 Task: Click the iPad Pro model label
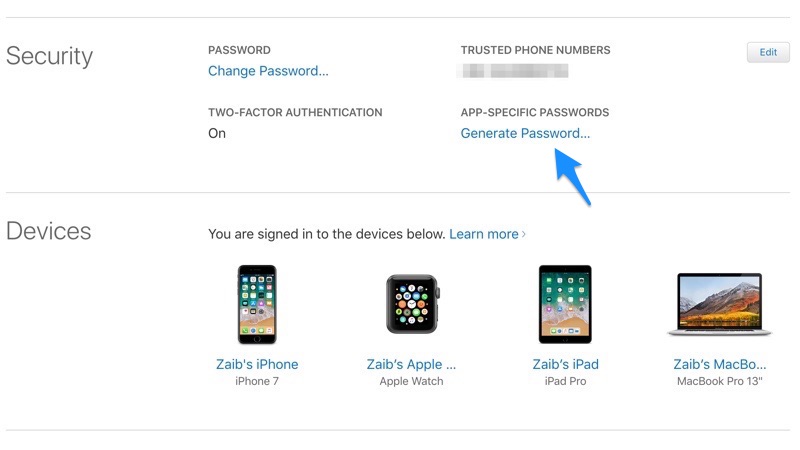coord(565,381)
